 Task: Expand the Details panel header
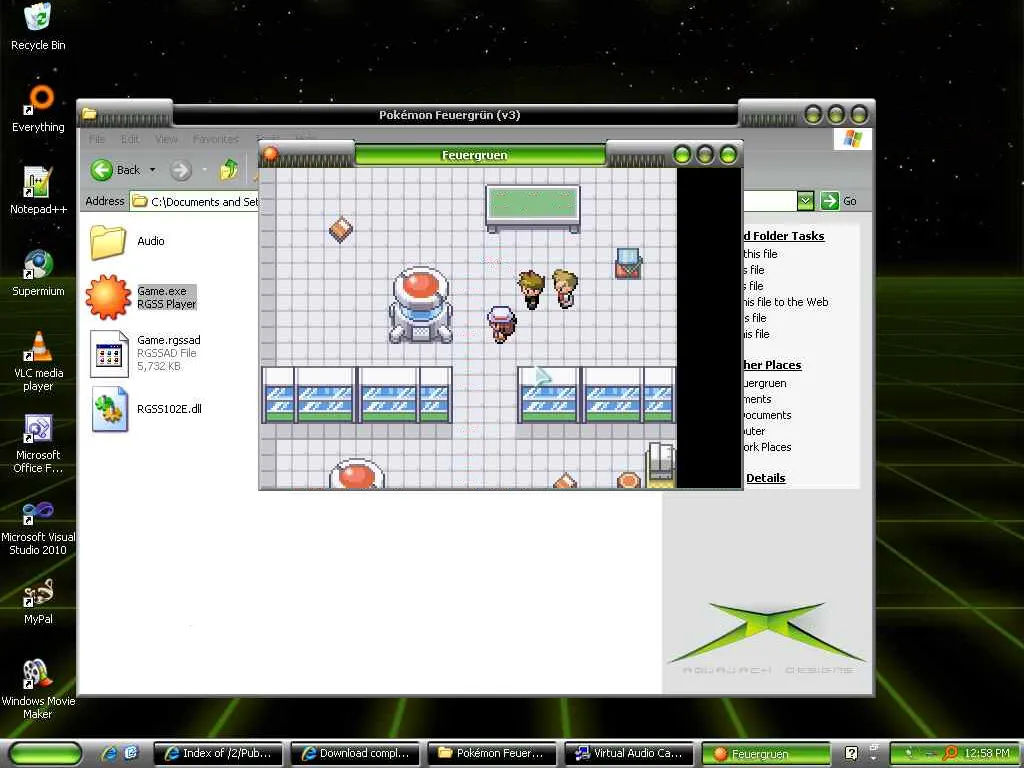(x=765, y=478)
